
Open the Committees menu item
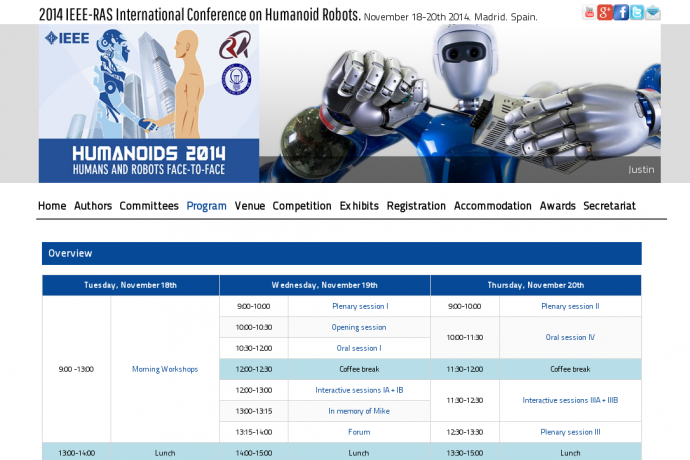[149, 206]
